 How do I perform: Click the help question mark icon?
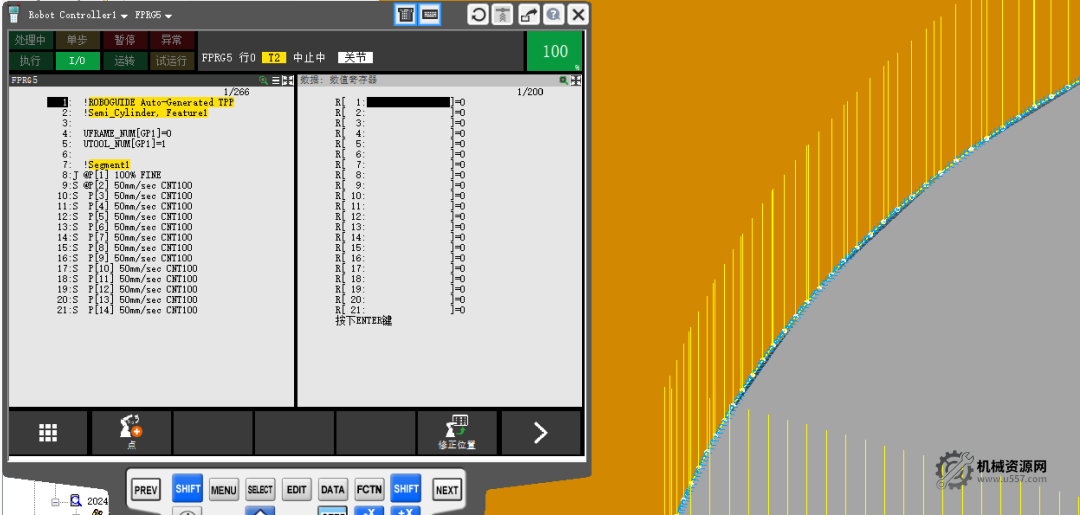[554, 14]
